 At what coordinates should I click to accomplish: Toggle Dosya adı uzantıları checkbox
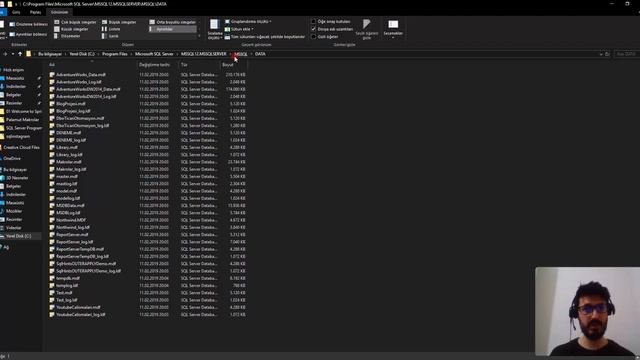pos(313,29)
